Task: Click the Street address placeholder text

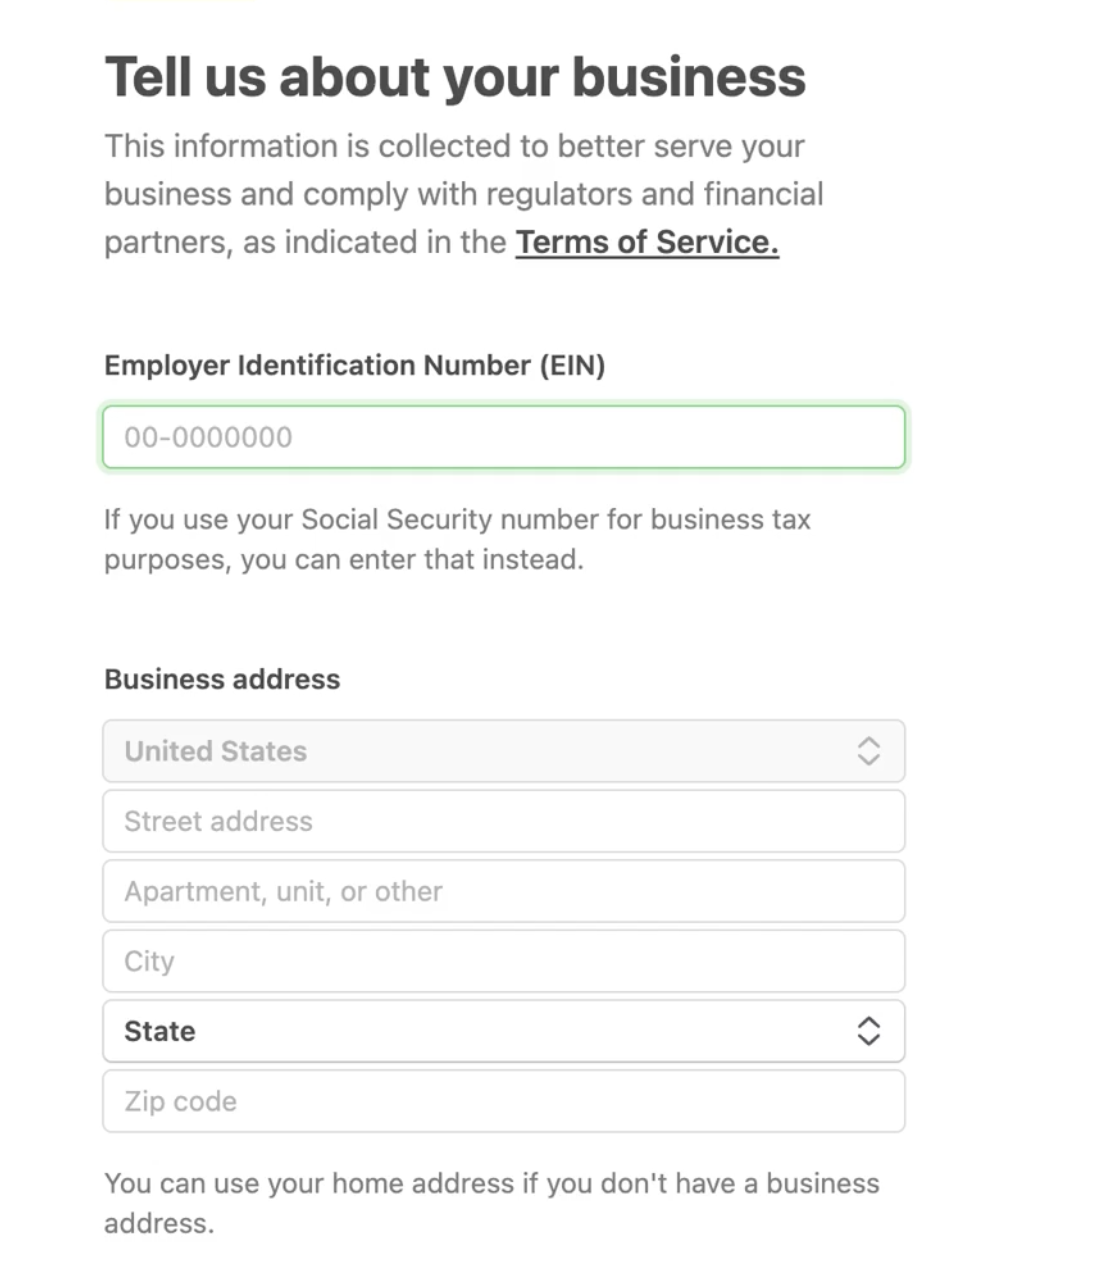Action: [x=218, y=821]
